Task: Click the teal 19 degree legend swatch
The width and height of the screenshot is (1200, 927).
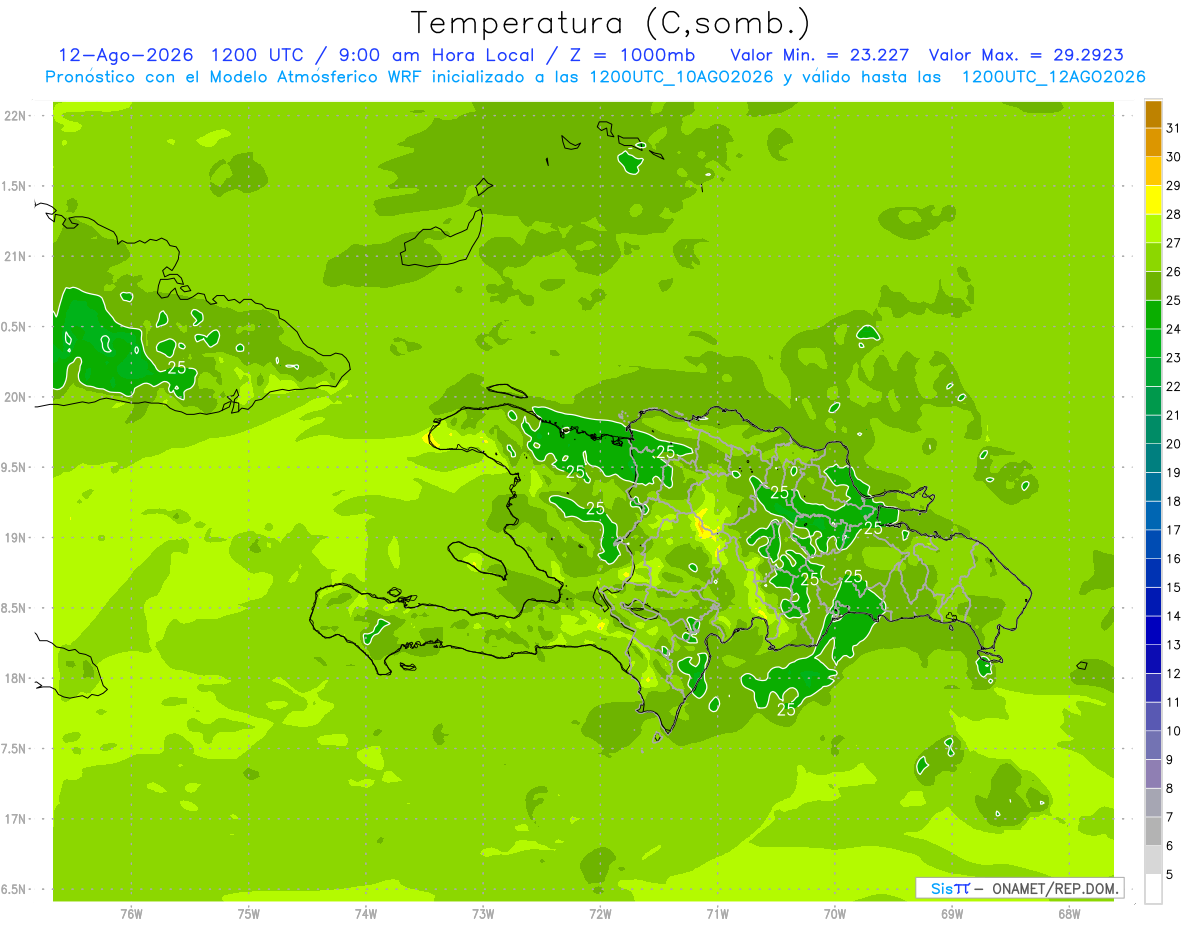Action: [1153, 459]
